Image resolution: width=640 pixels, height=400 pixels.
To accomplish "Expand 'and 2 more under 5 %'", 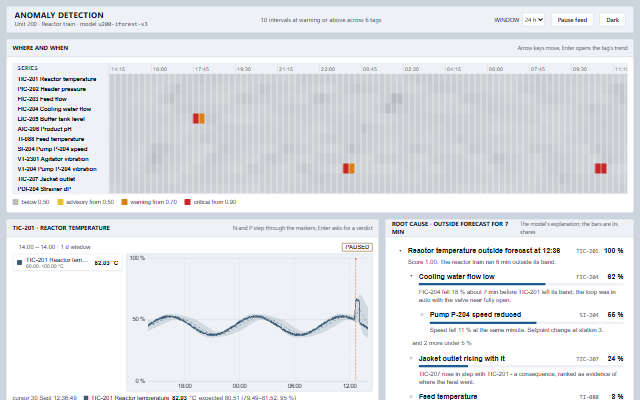I will 442,343.
